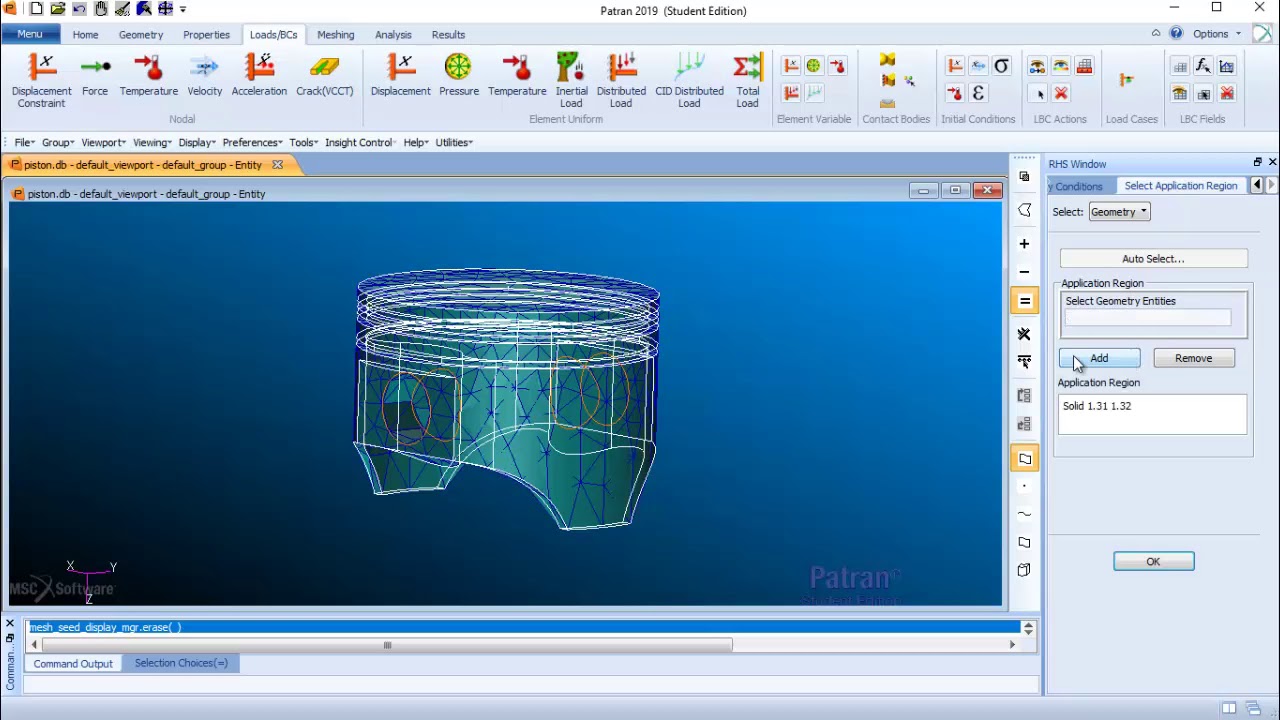Screen dimensions: 1280x720
Task: Open the Meshing ribbon tab
Action: (x=336, y=35)
